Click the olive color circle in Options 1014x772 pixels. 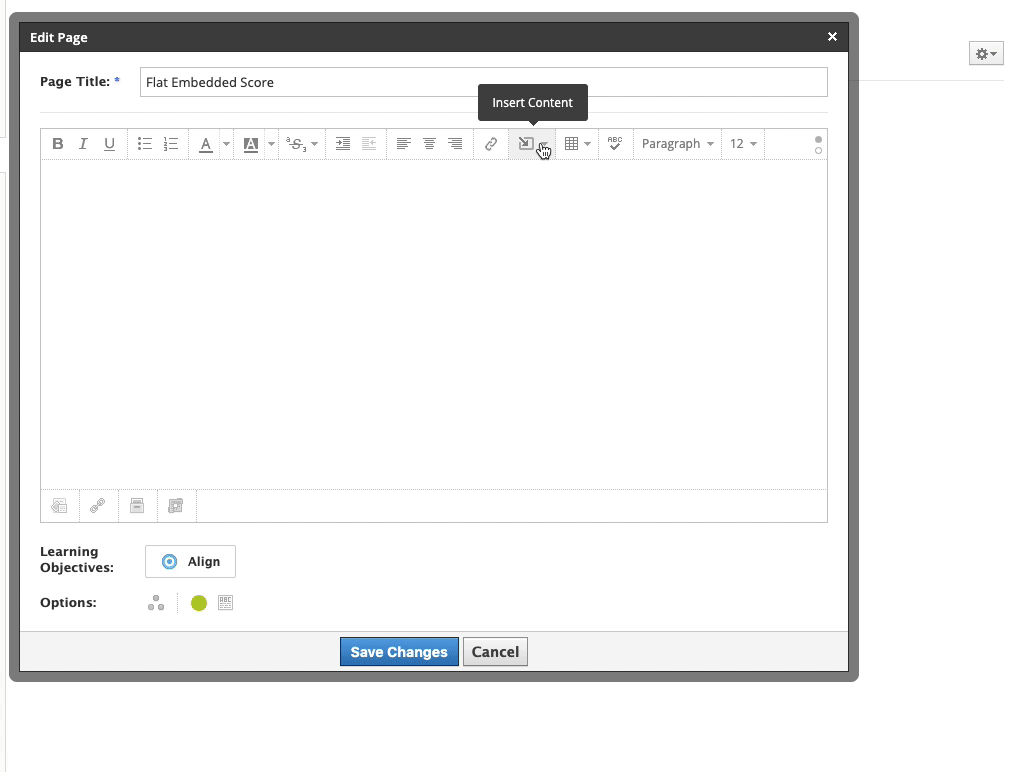click(198, 602)
